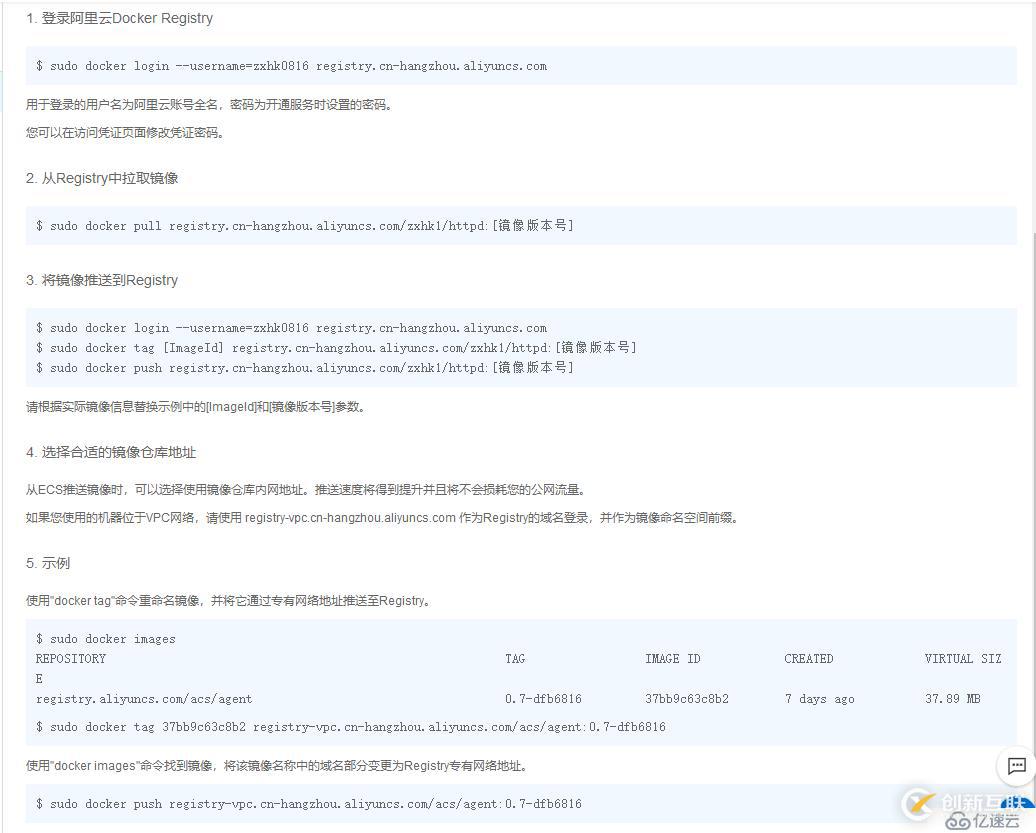The image size is (1036, 833).
Task: Select the "$ sudo docker images" command line
Action: coord(106,639)
